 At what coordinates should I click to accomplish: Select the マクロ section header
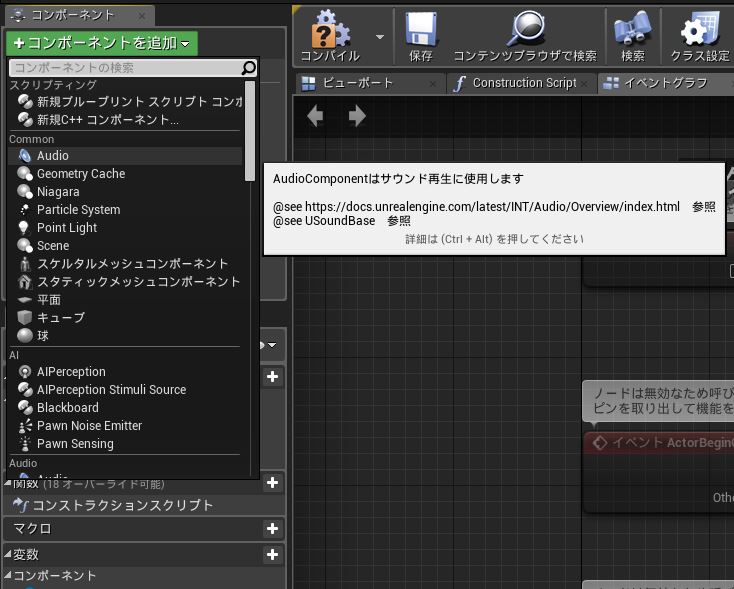tap(143, 529)
